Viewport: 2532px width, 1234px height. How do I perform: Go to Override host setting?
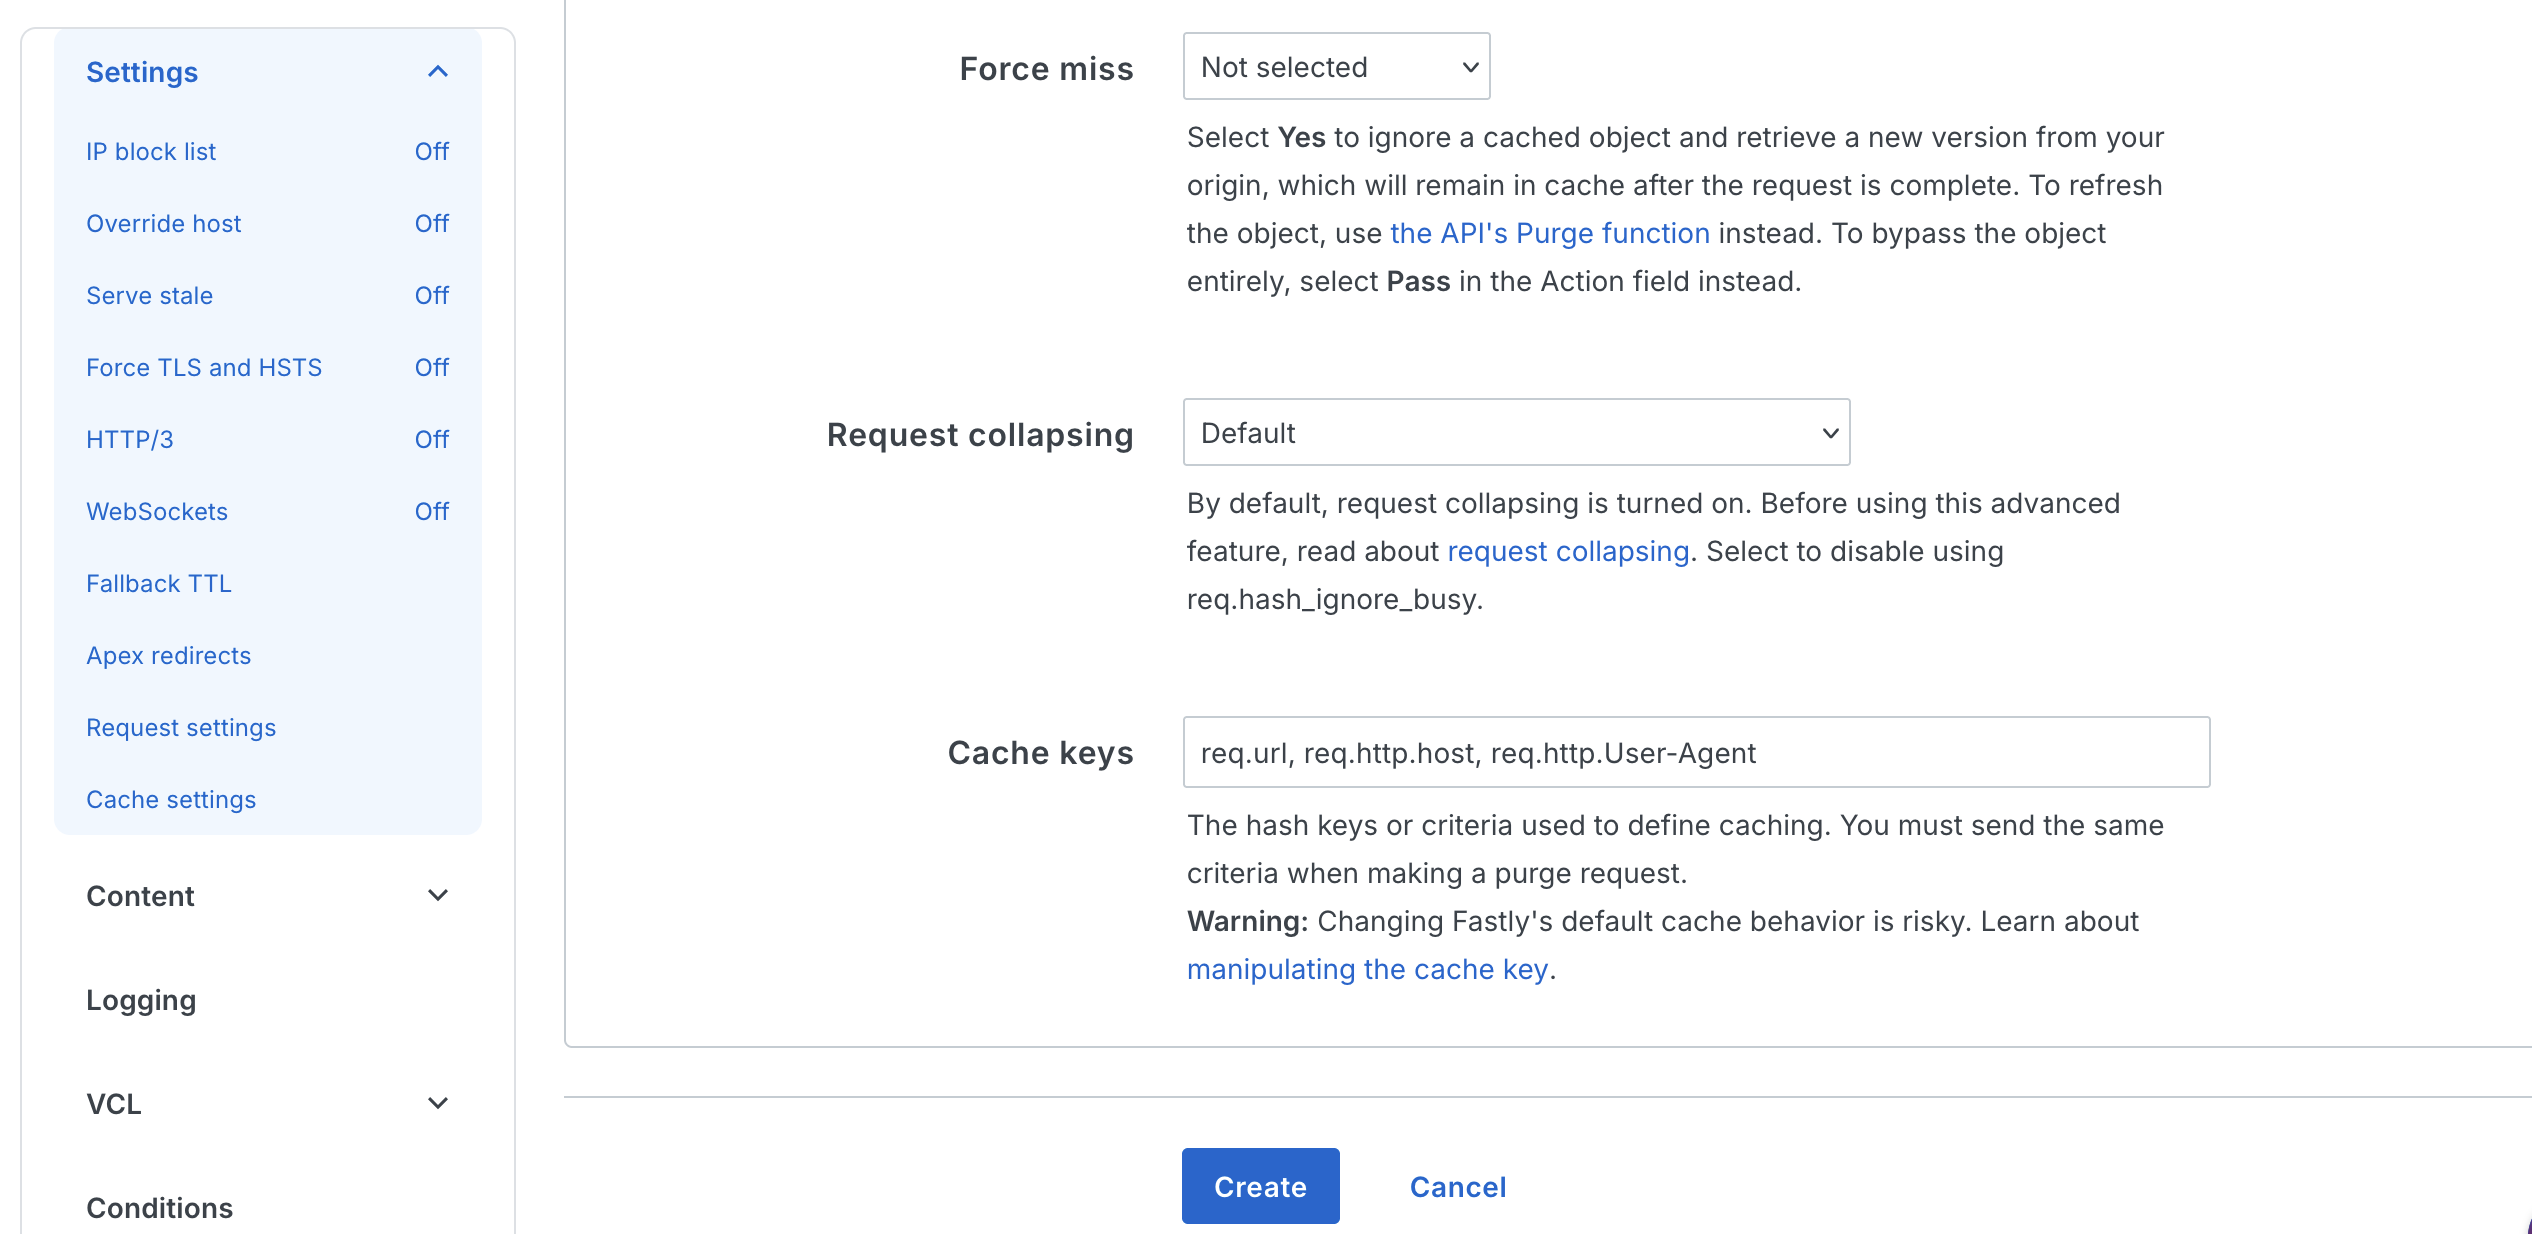click(x=164, y=224)
